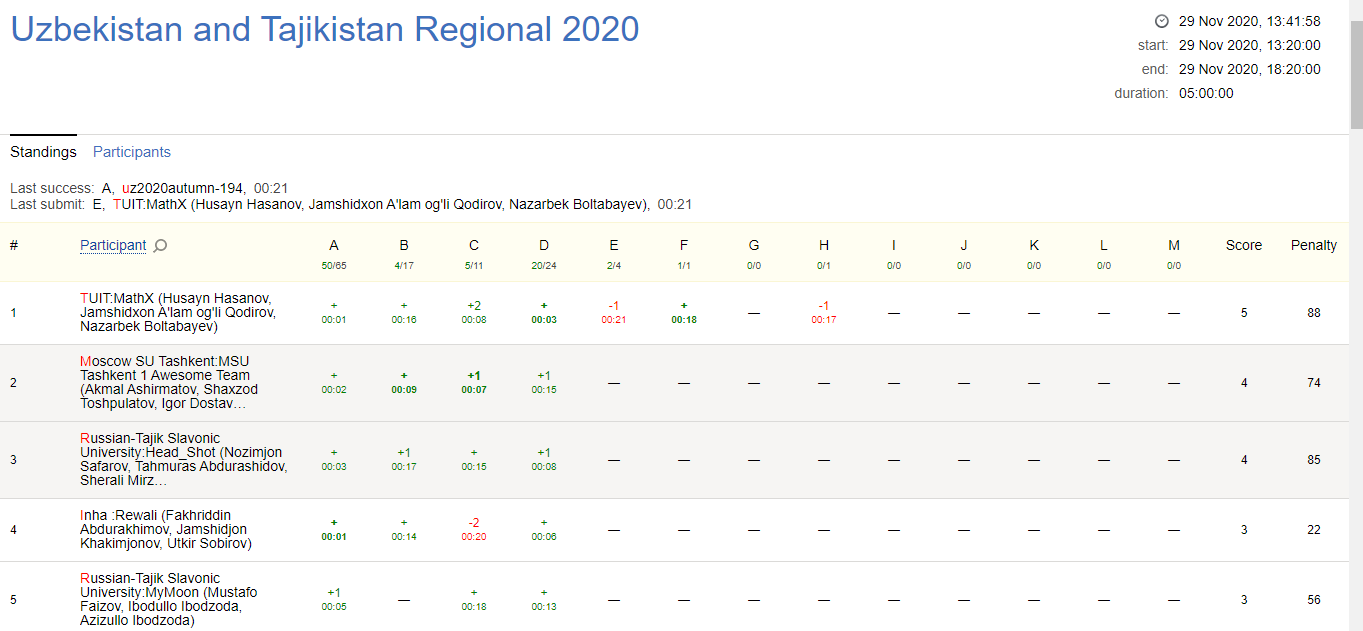1363x631 pixels.
Task: Click the clock icon beside current time
Action: (x=1161, y=21)
